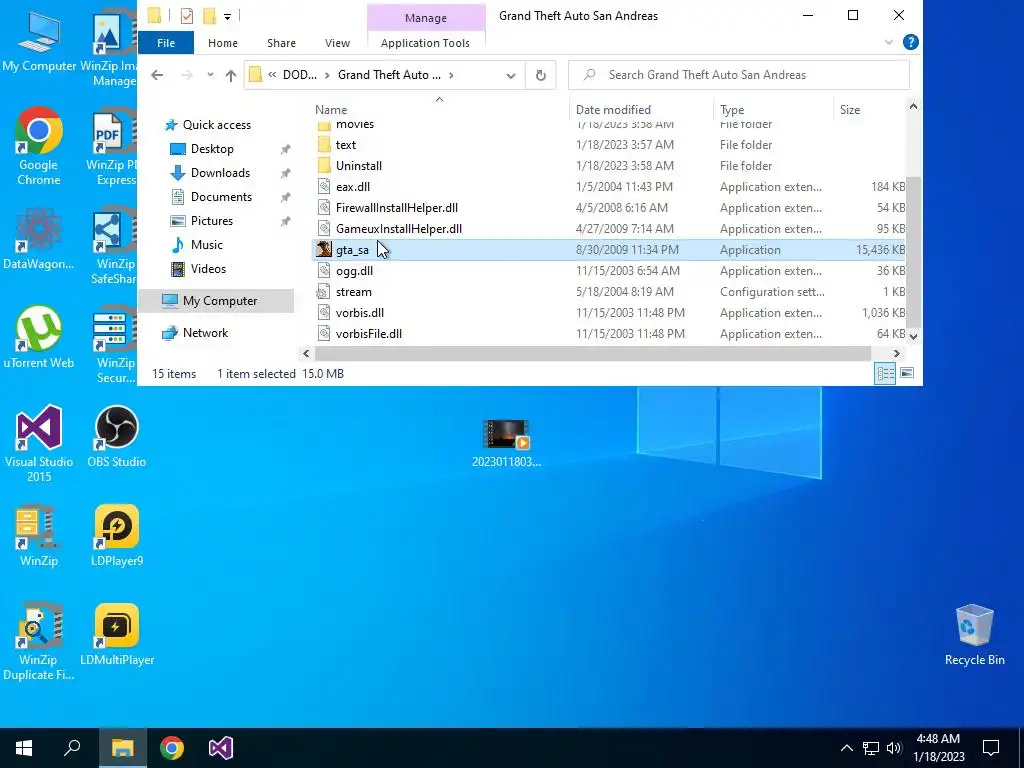Go back in Explorer navigation
This screenshot has width=1024, height=768.
(x=157, y=75)
